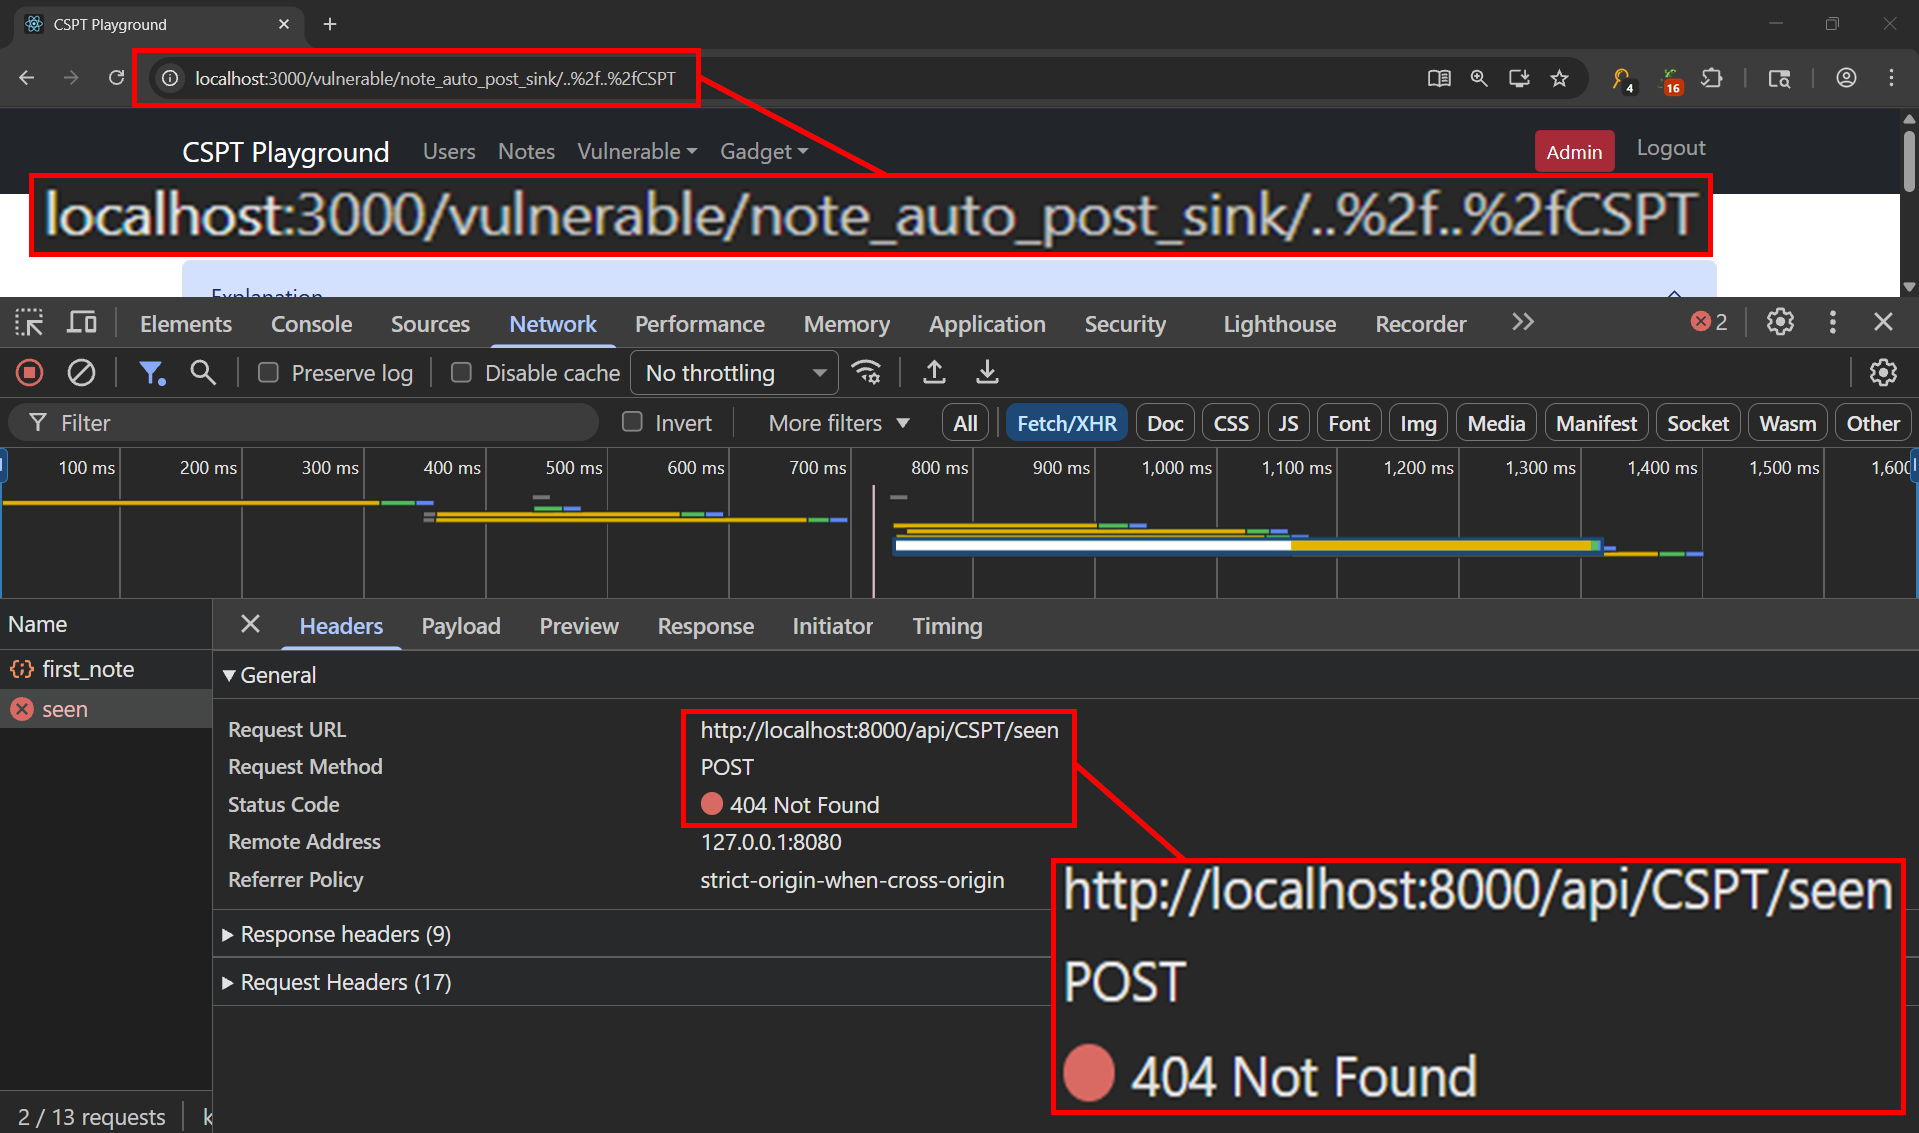
Task: Open a new browser tab
Action: [x=330, y=24]
